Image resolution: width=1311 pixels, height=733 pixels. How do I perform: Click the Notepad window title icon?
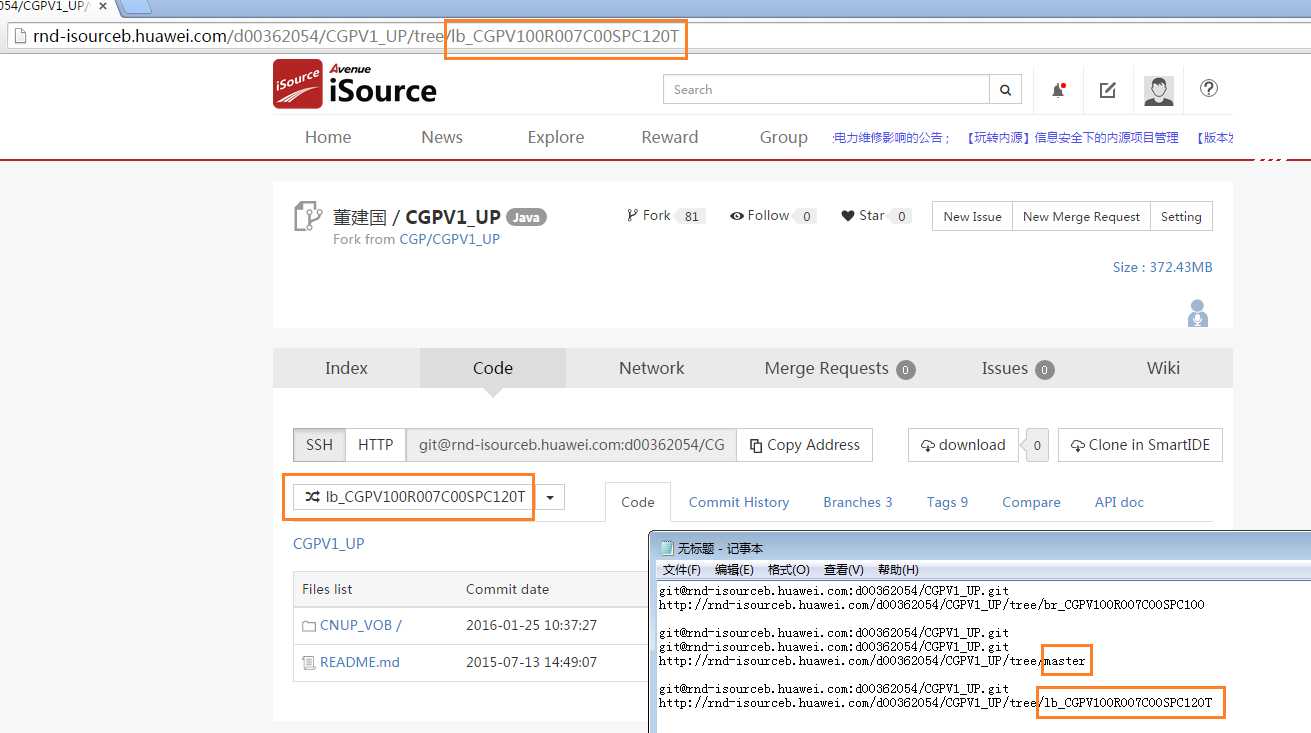667,548
